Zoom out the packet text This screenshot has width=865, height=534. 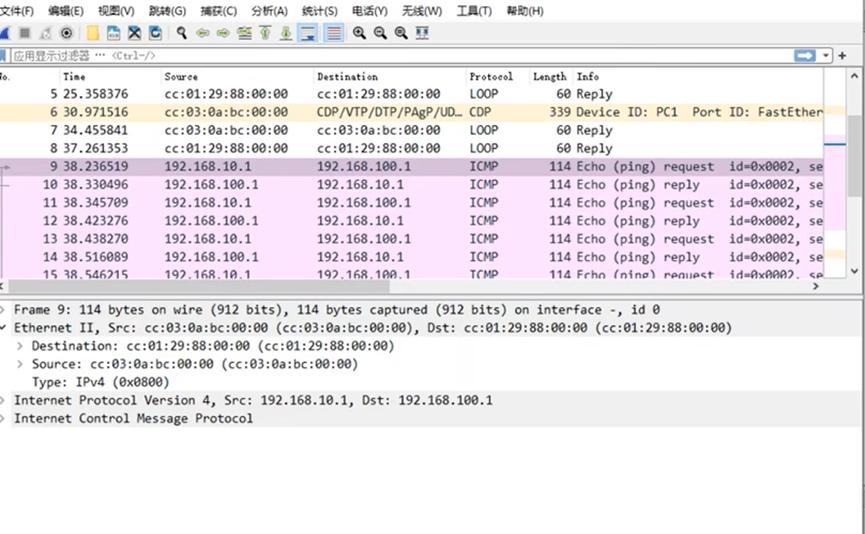[x=380, y=33]
